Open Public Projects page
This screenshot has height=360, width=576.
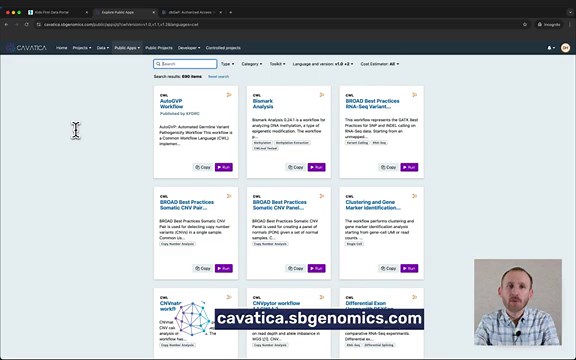click(159, 48)
